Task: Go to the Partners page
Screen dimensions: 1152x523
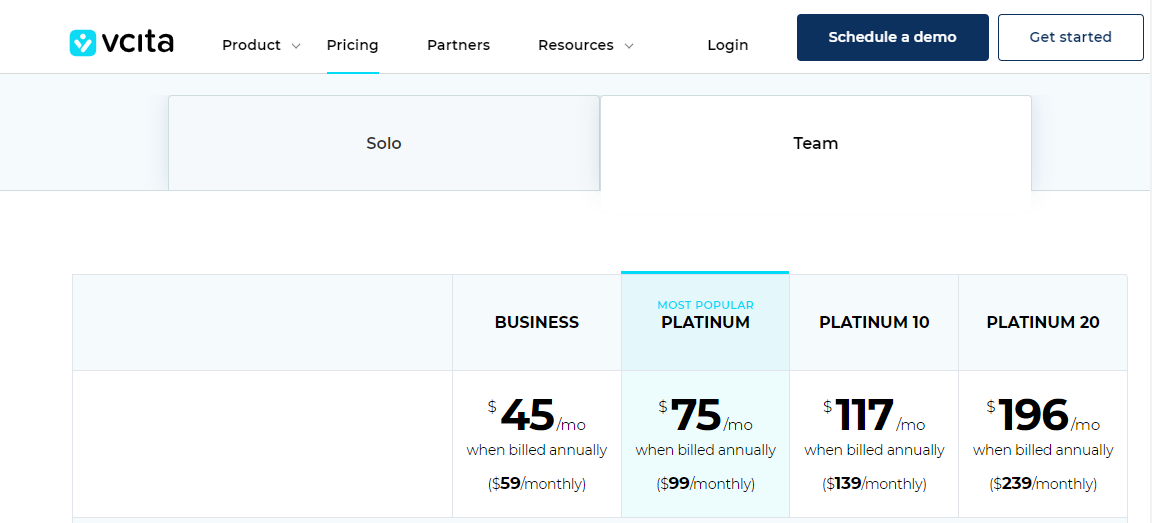Action: (x=458, y=46)
